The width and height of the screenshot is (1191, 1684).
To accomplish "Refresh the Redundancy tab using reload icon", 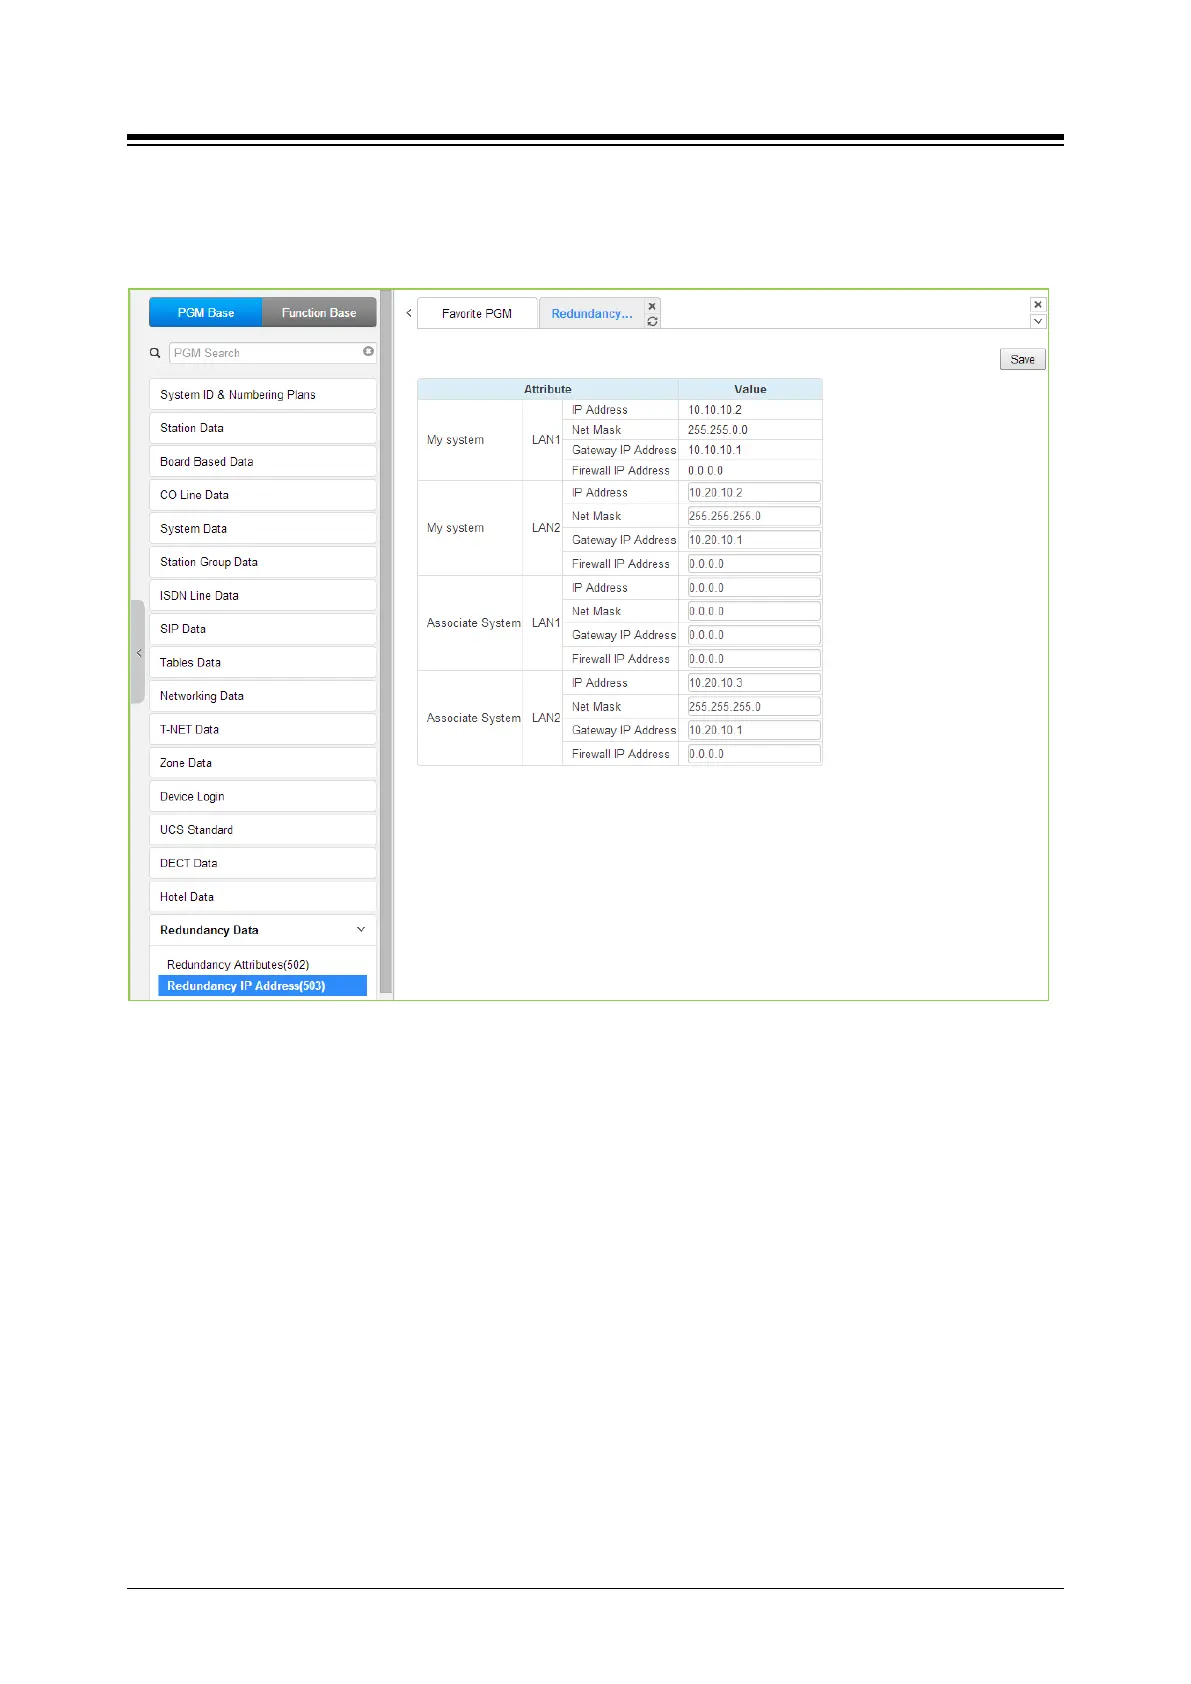I will (652, 322).
